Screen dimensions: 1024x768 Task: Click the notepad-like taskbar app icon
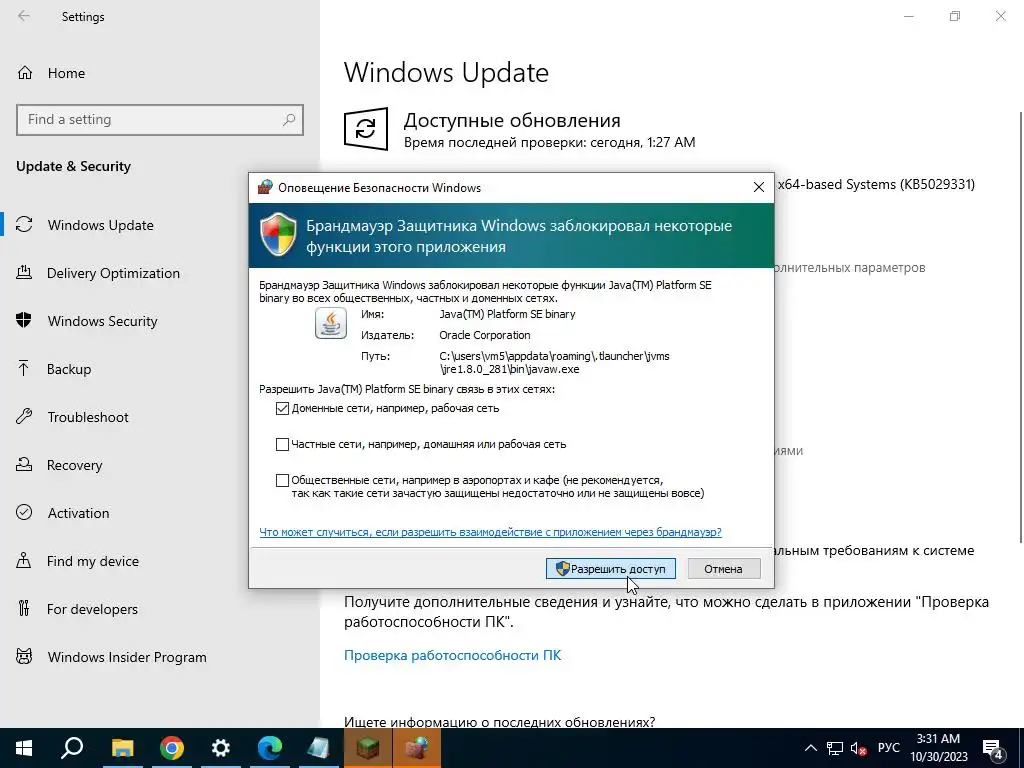click(x=319, y=748)
